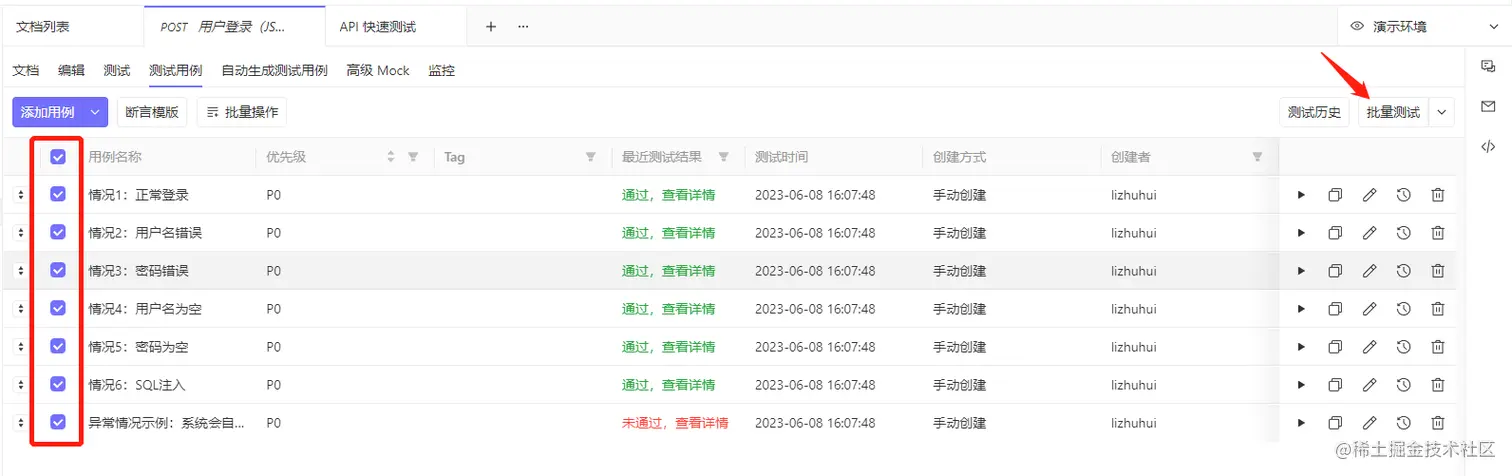Open the 文档 sub-tab
Screen dimensions: 1512x476
click(25, 71)
